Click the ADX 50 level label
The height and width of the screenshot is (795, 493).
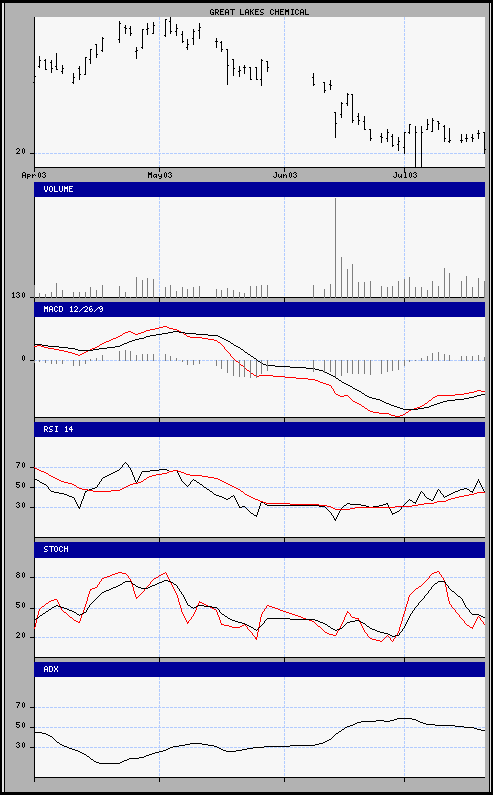pos(20,726)
